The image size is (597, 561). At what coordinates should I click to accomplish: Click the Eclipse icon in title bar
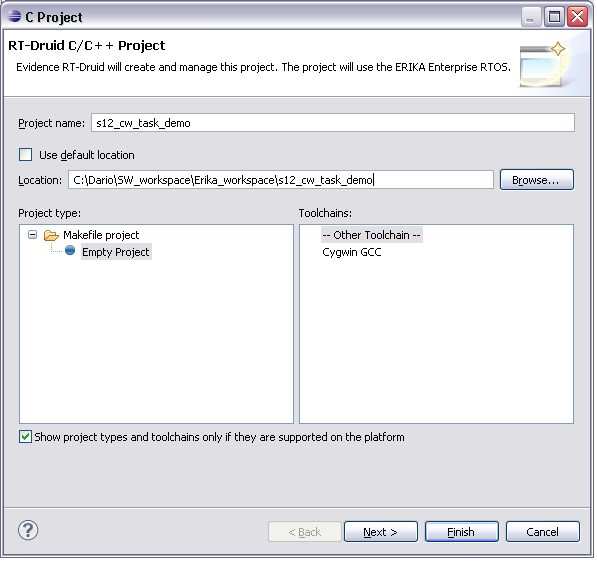point(14,17)
